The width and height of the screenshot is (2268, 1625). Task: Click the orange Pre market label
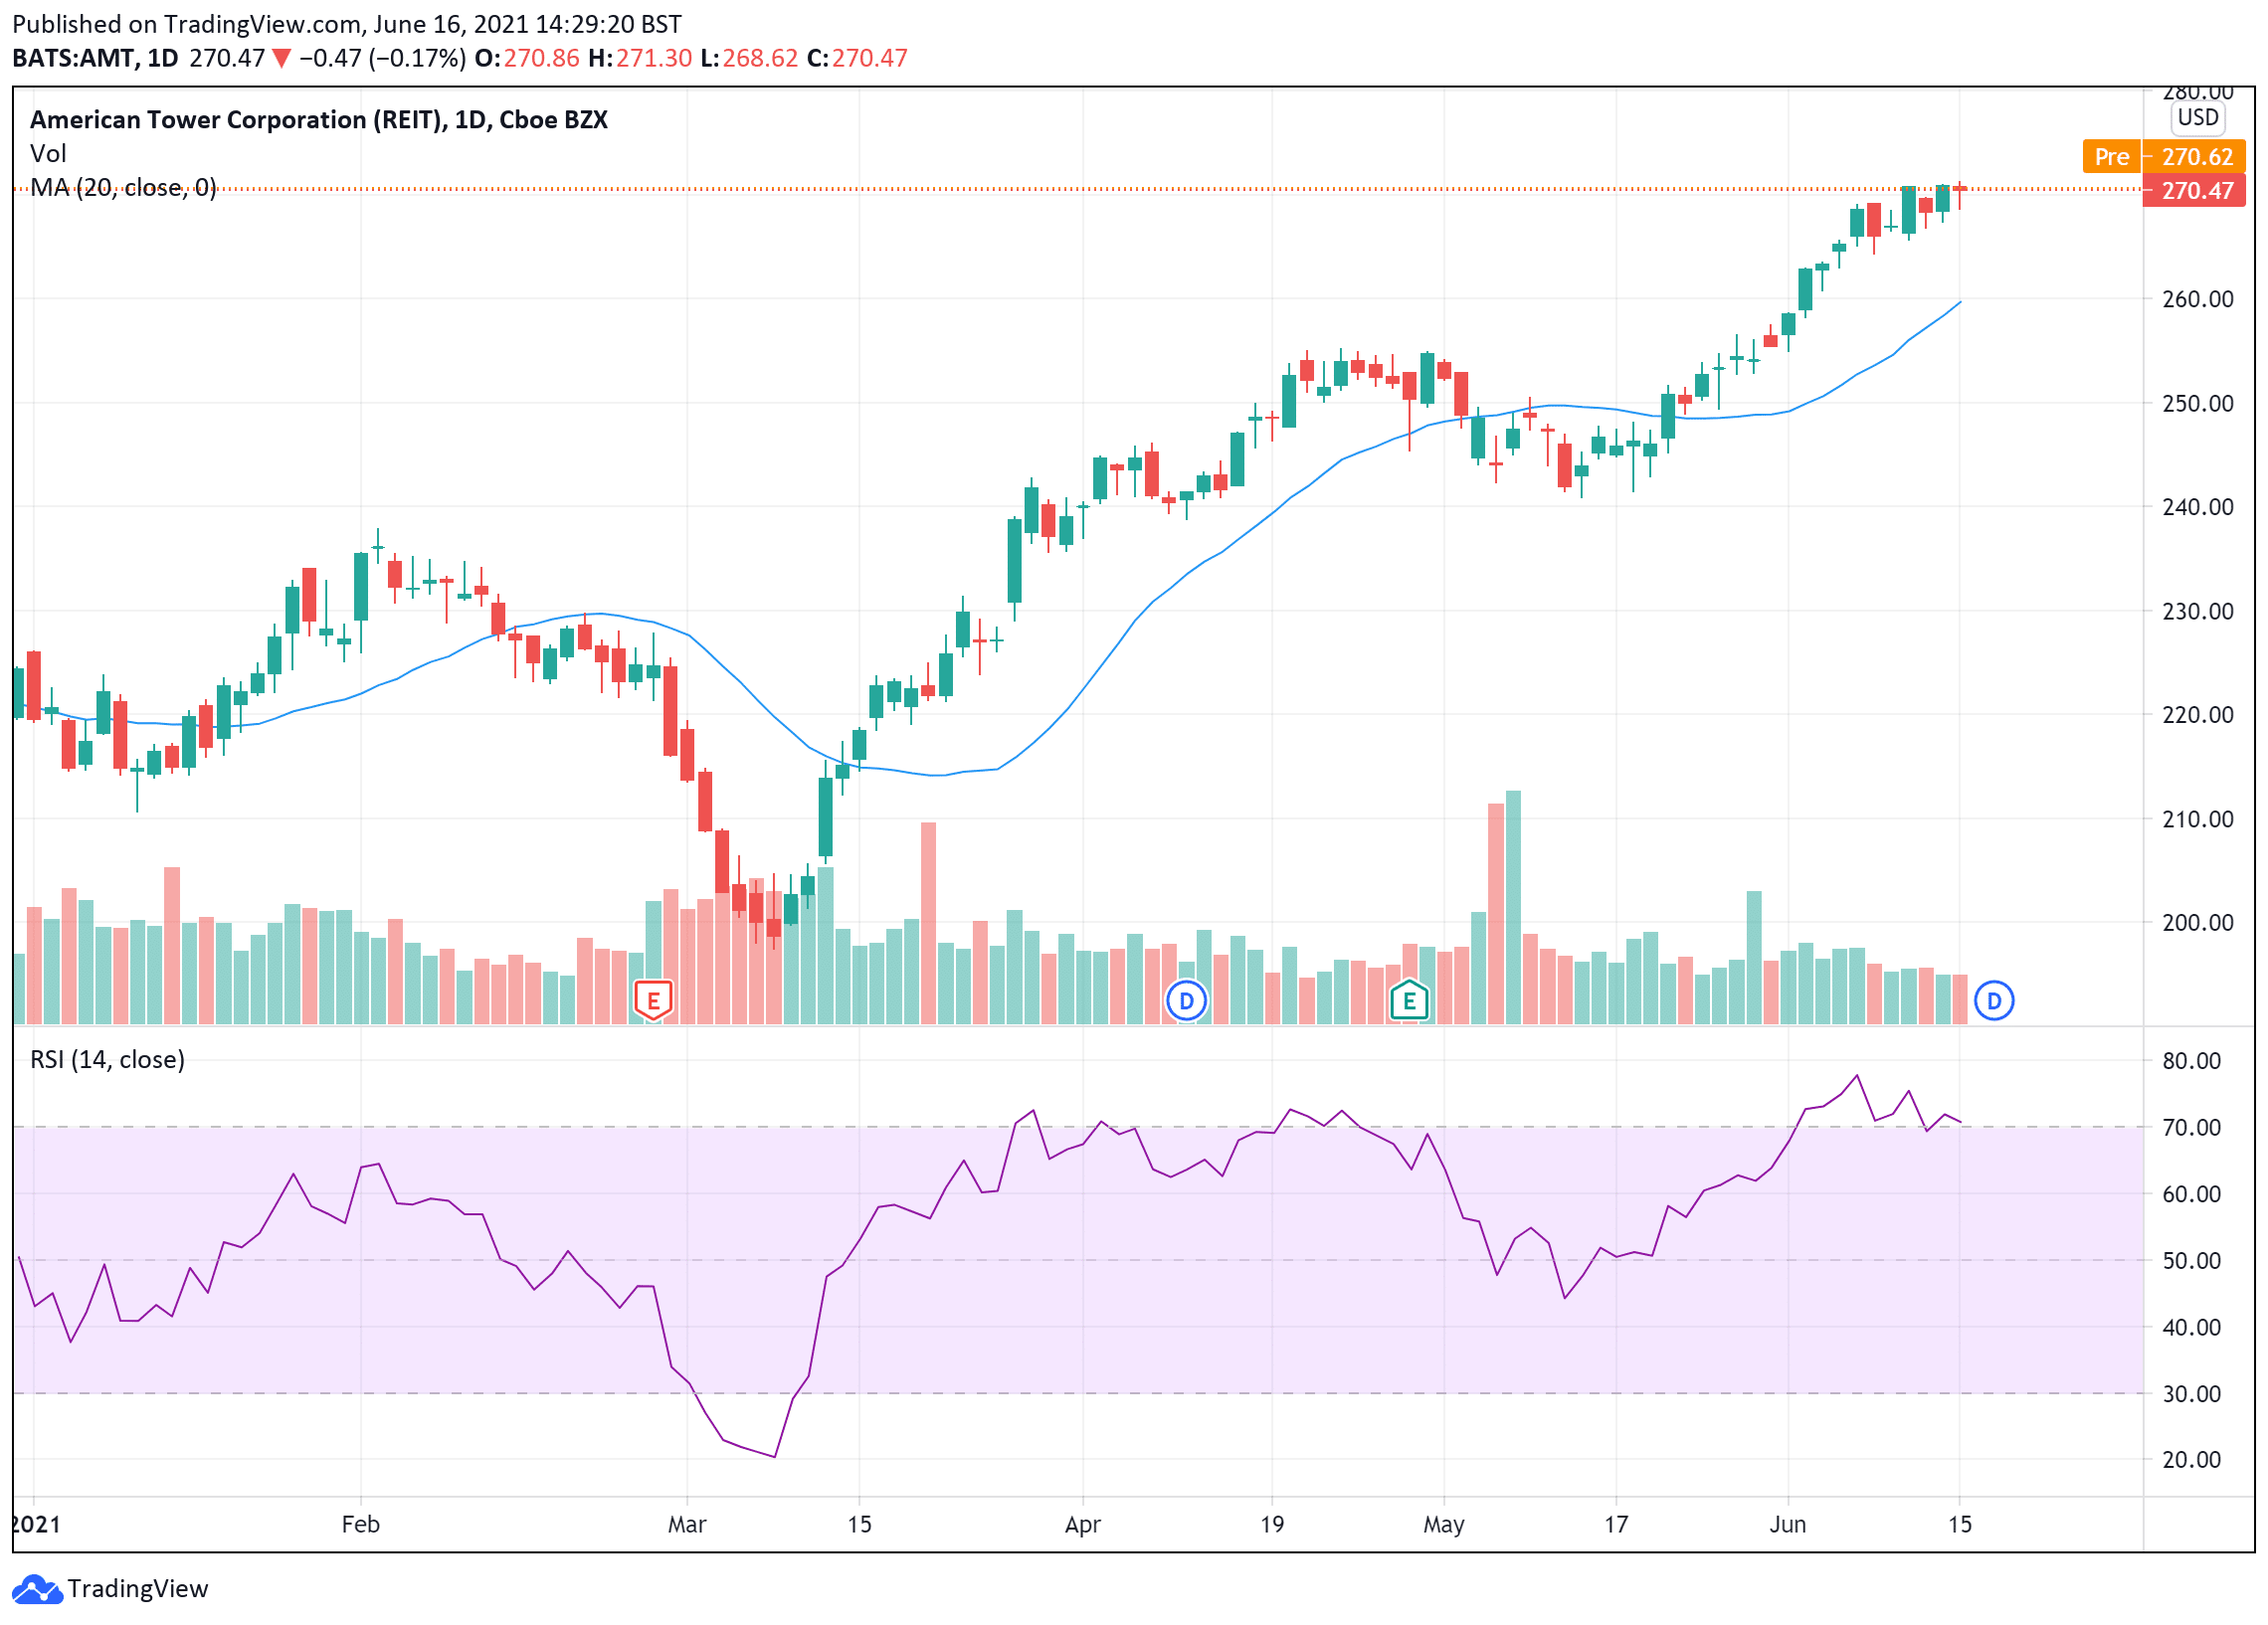(2111, 157)
